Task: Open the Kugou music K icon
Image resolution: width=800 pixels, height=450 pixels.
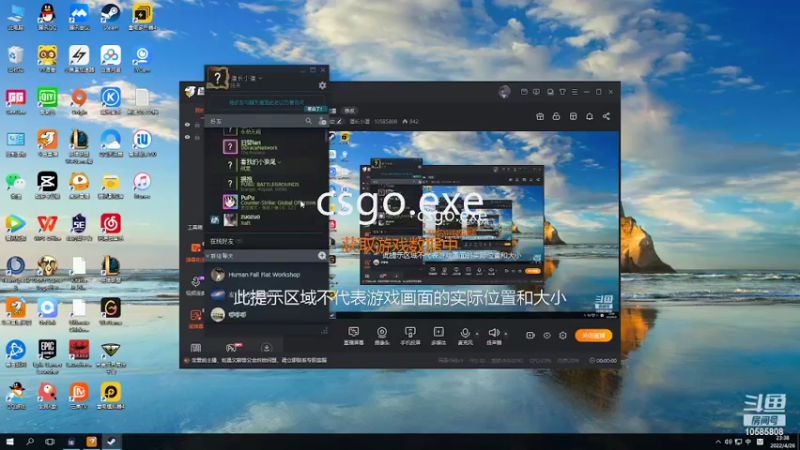Action: pyautogui.click(x=110, y=99)
